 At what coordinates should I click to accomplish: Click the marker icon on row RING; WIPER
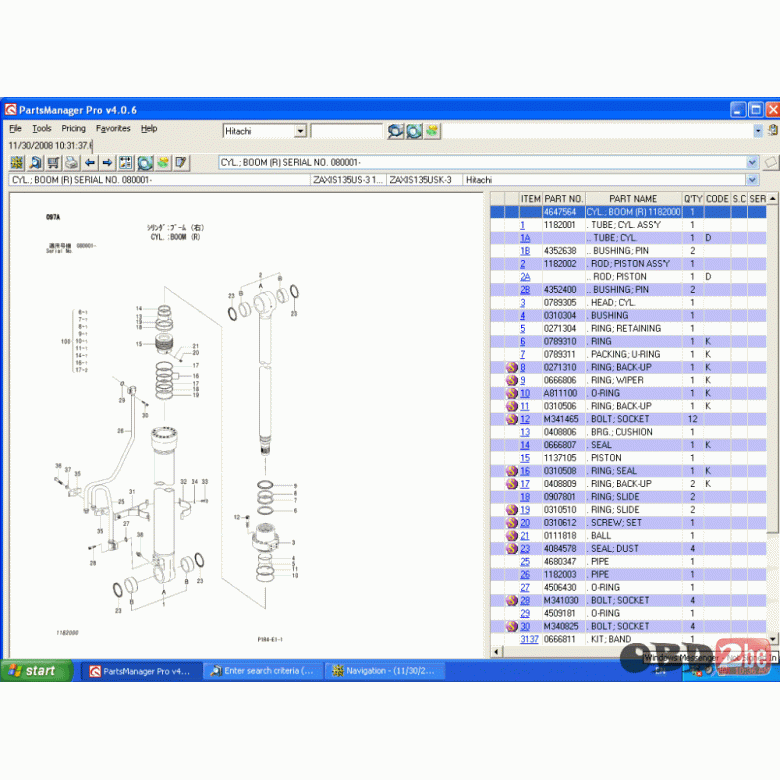tap(512, 381)
